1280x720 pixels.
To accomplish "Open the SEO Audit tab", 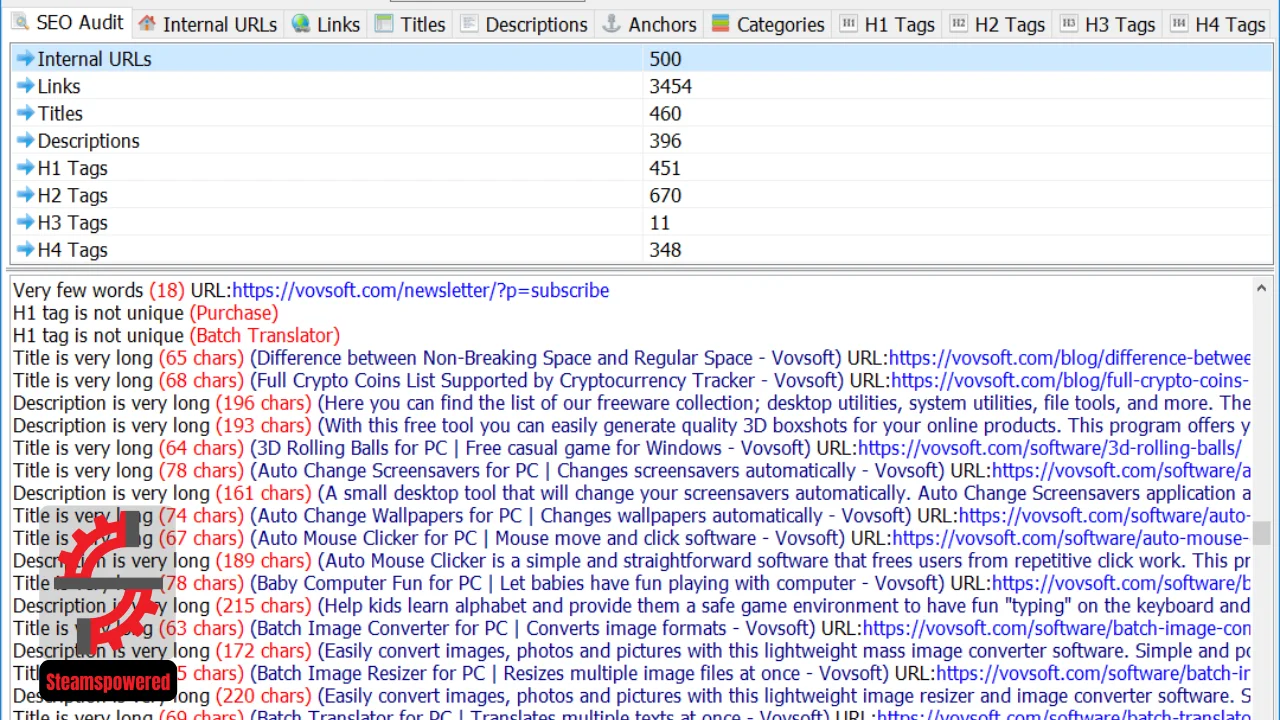I will (x=67, y=22).
